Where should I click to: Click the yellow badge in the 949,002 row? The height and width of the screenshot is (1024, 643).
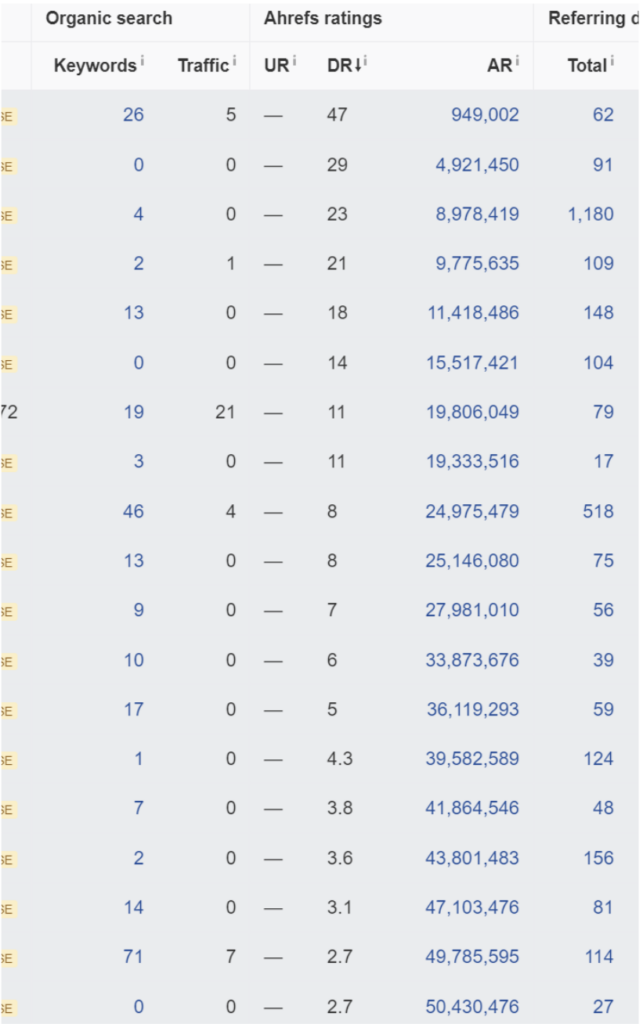pos(7,115)
